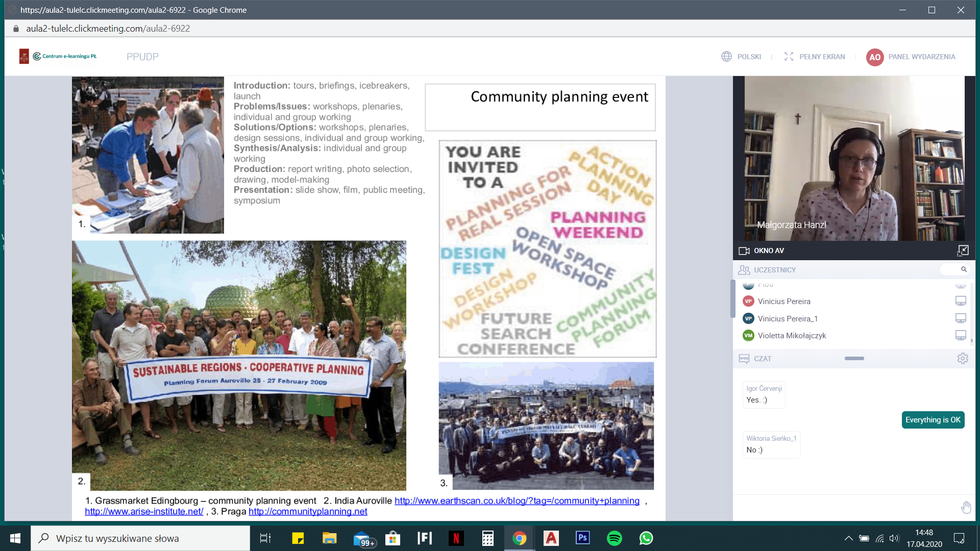
Task: Select participant Violetta Mikołajczyk
Action: tap(791, 335)
